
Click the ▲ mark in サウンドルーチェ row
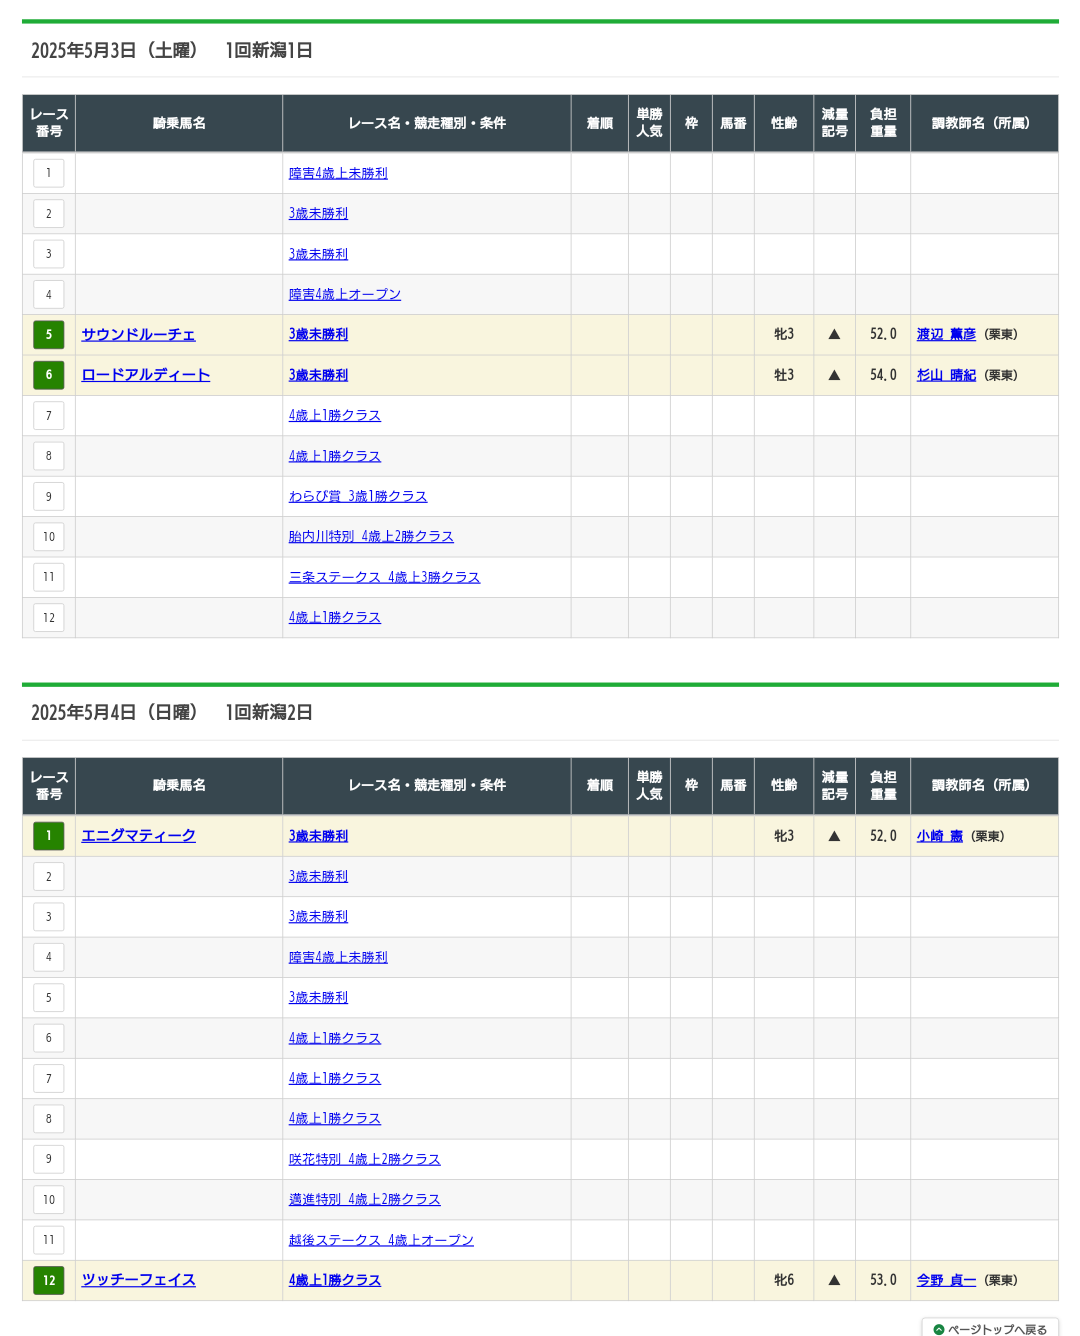pyautogui.click(x=834, y=334)
